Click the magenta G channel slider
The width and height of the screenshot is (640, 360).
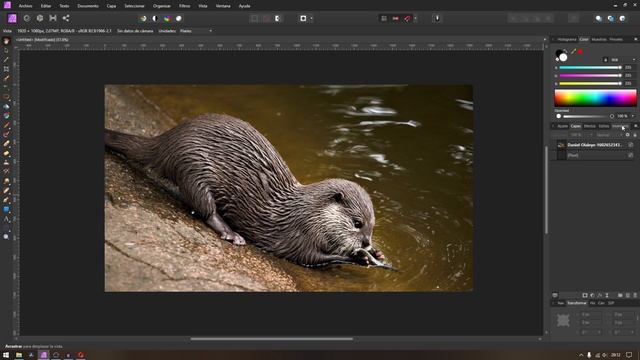point(590,76)
